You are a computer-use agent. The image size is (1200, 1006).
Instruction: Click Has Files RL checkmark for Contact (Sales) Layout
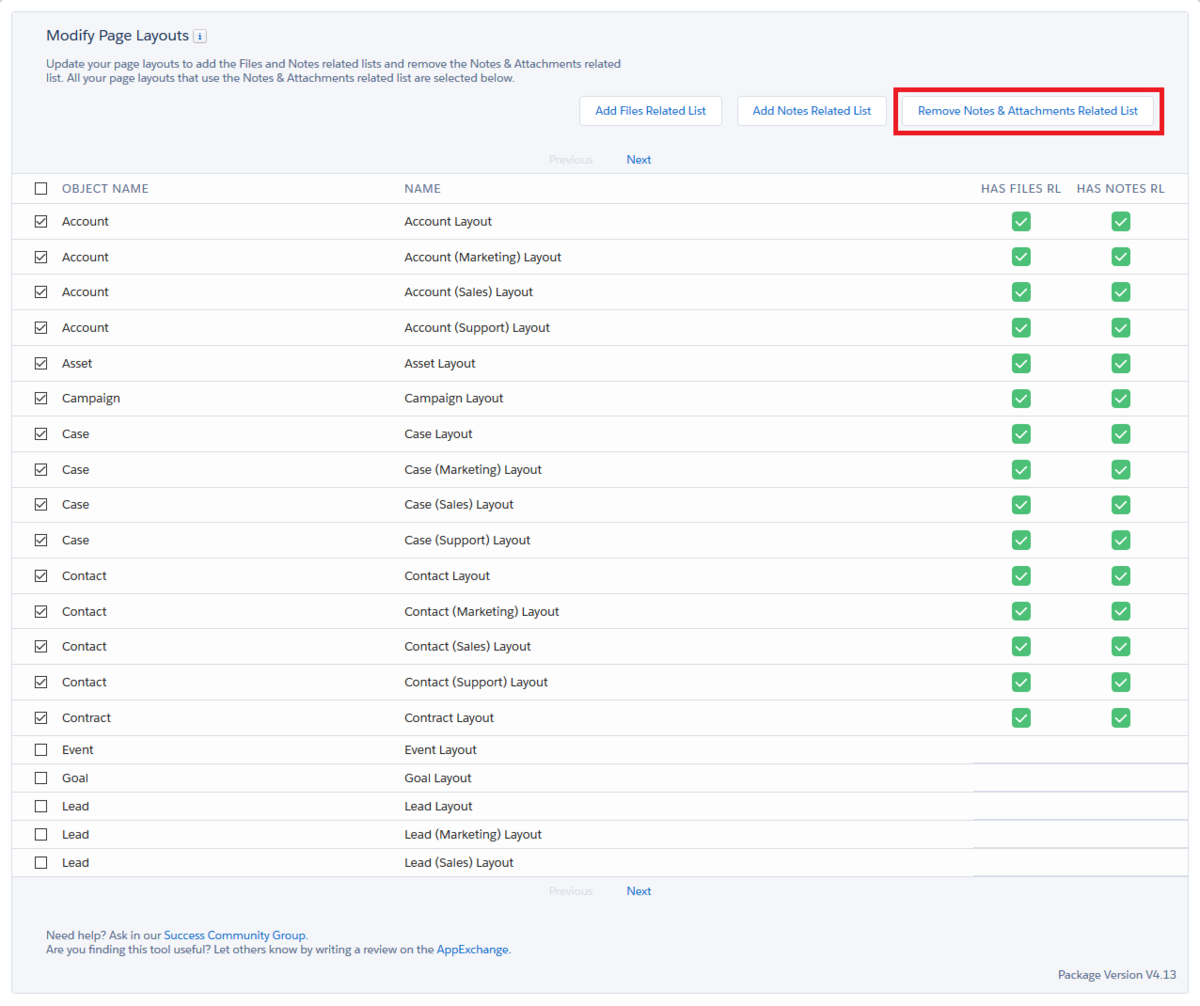click(1021, 646)
